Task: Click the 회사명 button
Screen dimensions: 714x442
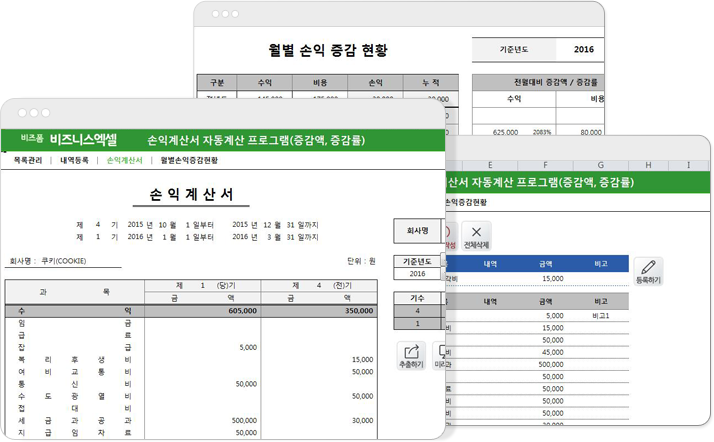Action: click(417, 231)
